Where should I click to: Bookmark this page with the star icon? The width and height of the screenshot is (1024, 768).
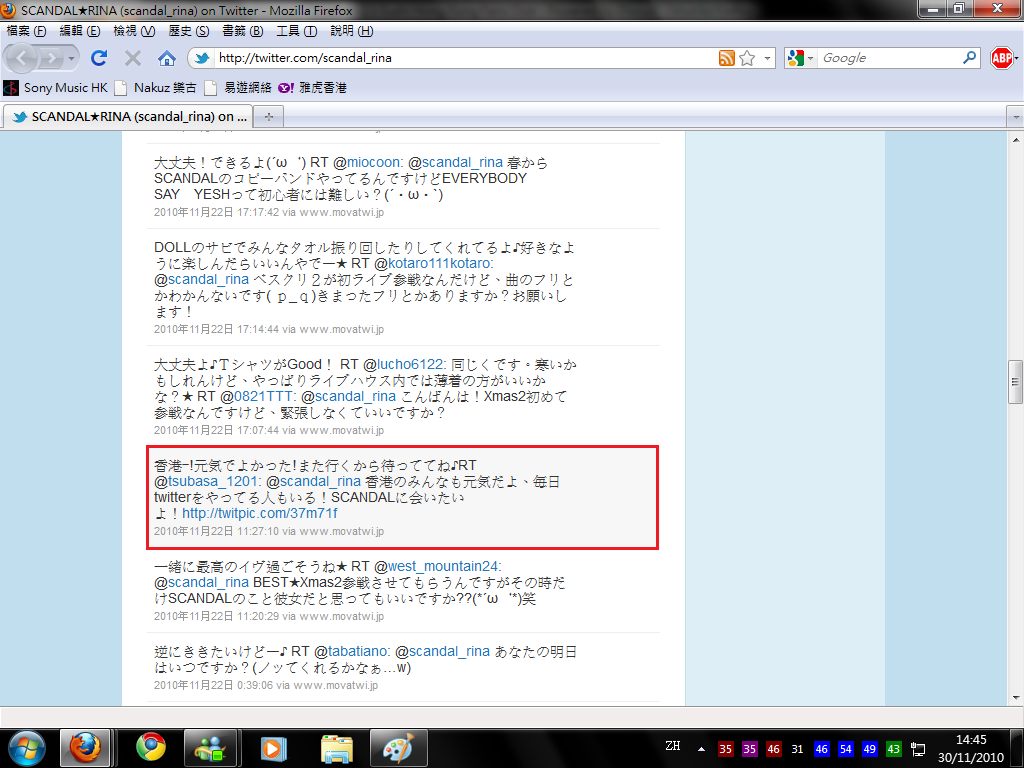click(x=747, y=58)
